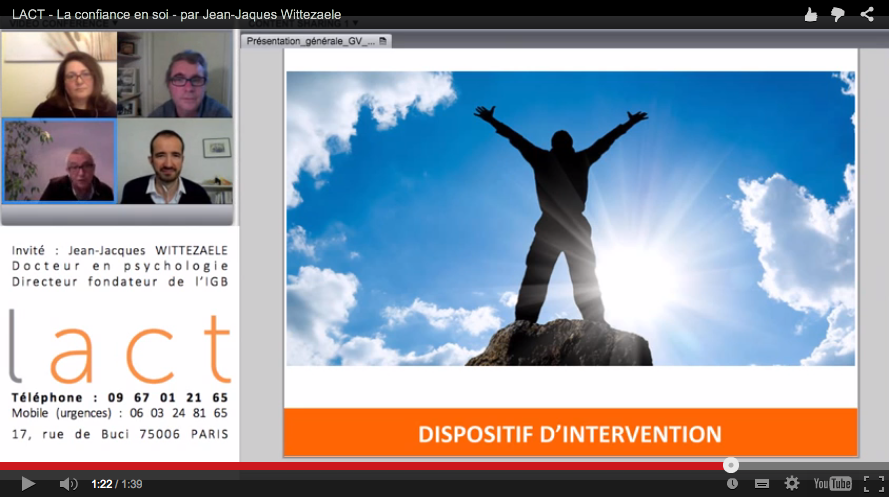Click the play button in player controls
The width and height of the screenshot is (889, 498).
click(x=28, y=484)
